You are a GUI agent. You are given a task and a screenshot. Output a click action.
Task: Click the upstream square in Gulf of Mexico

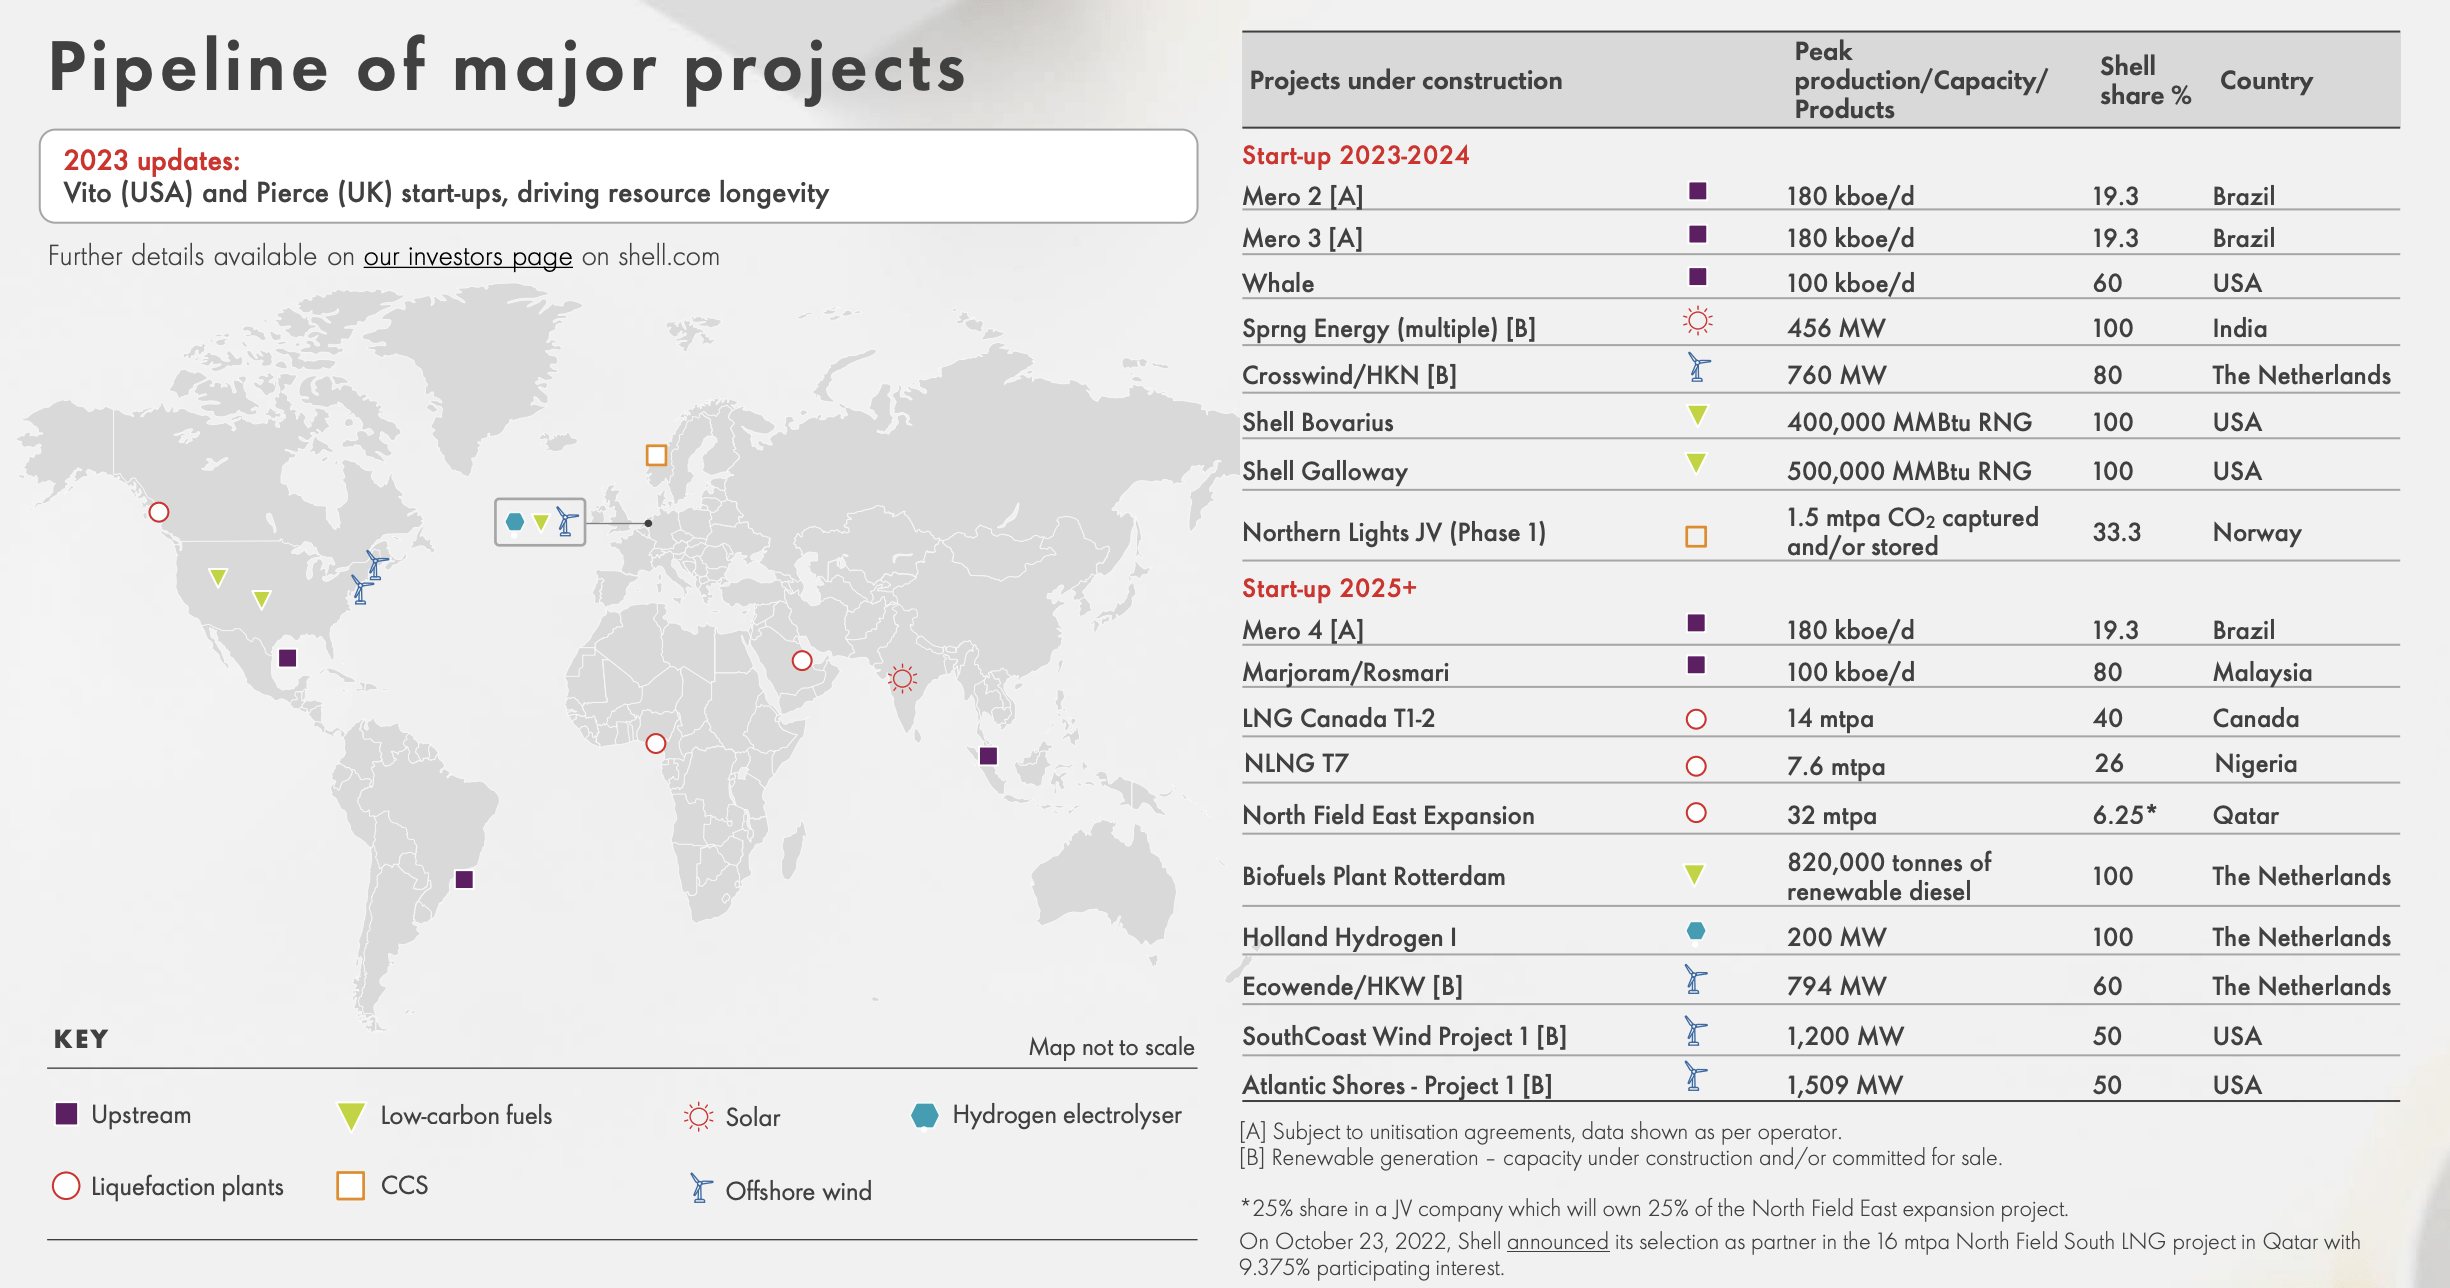tap(288, 658)
